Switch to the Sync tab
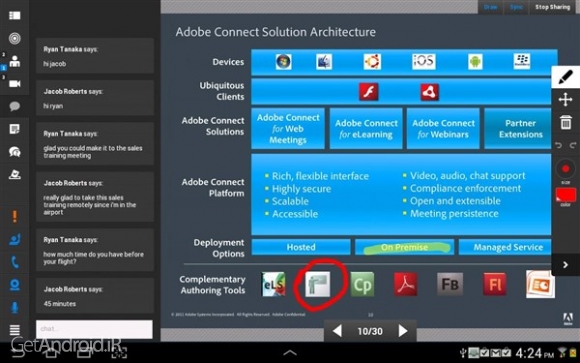The image size is (580, 363). click(516, 7)
